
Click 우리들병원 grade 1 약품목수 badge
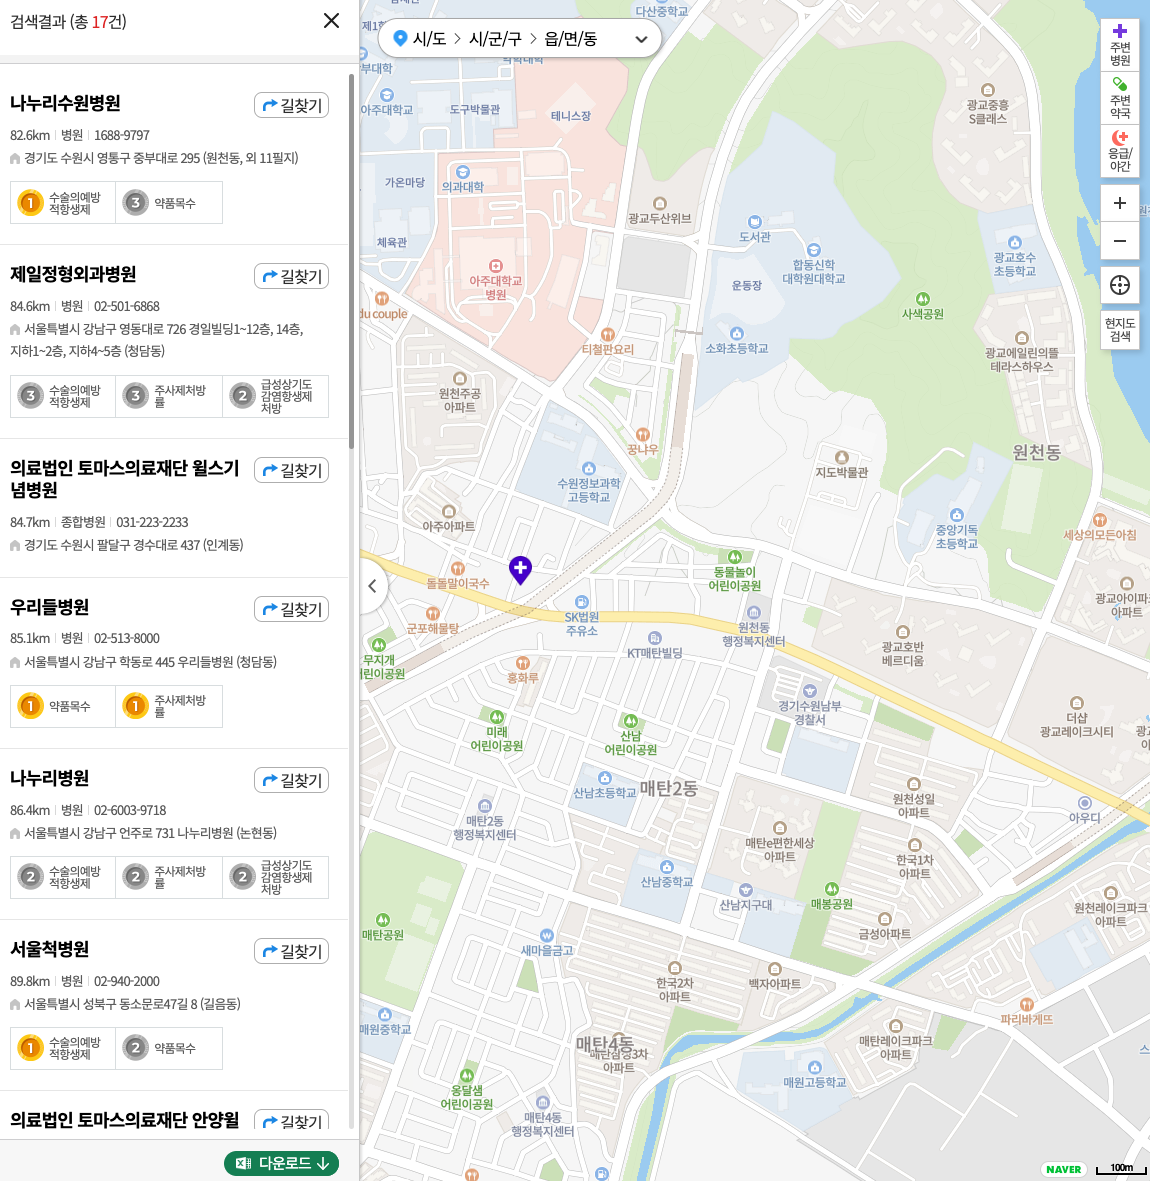(63, 706)
